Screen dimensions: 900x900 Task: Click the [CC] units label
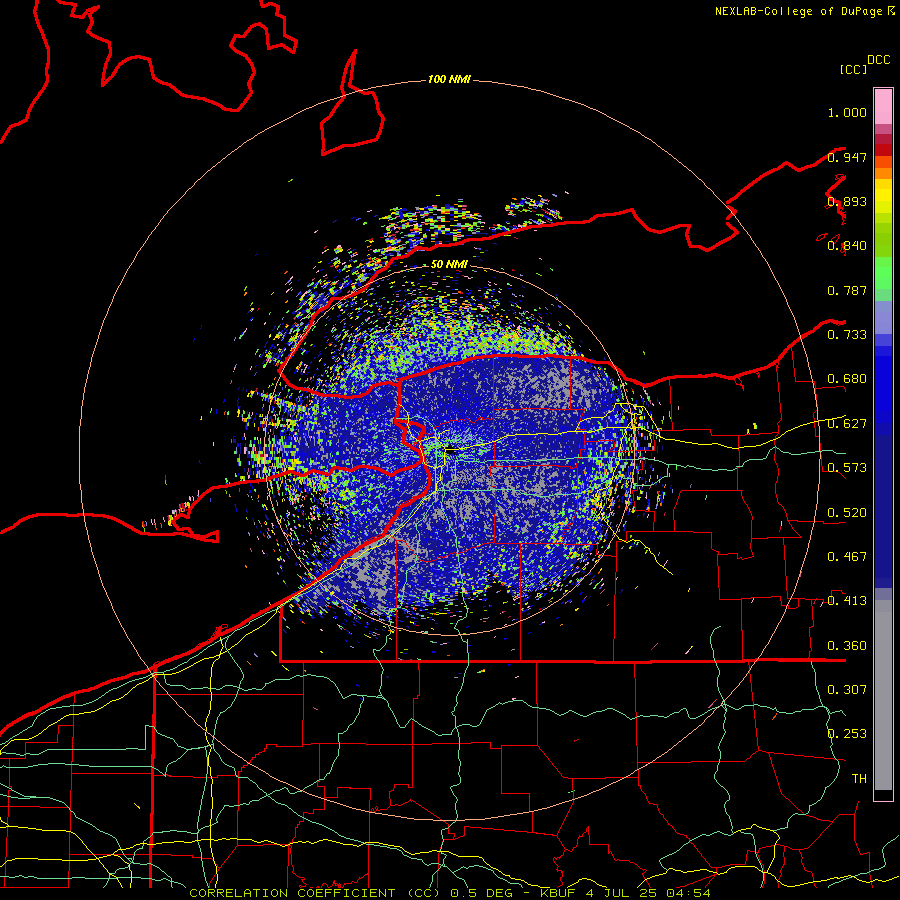point(854,69)
